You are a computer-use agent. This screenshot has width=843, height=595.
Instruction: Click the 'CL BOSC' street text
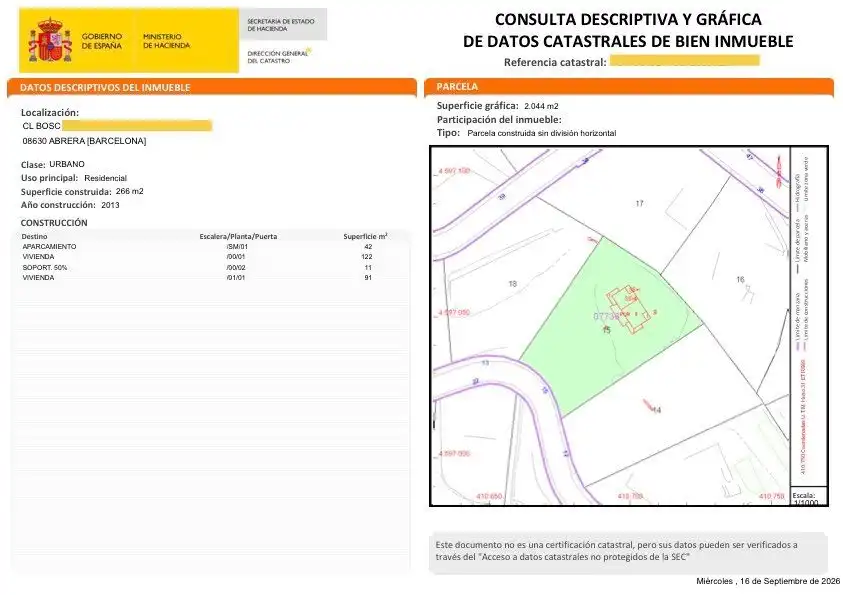pos(41,126)
